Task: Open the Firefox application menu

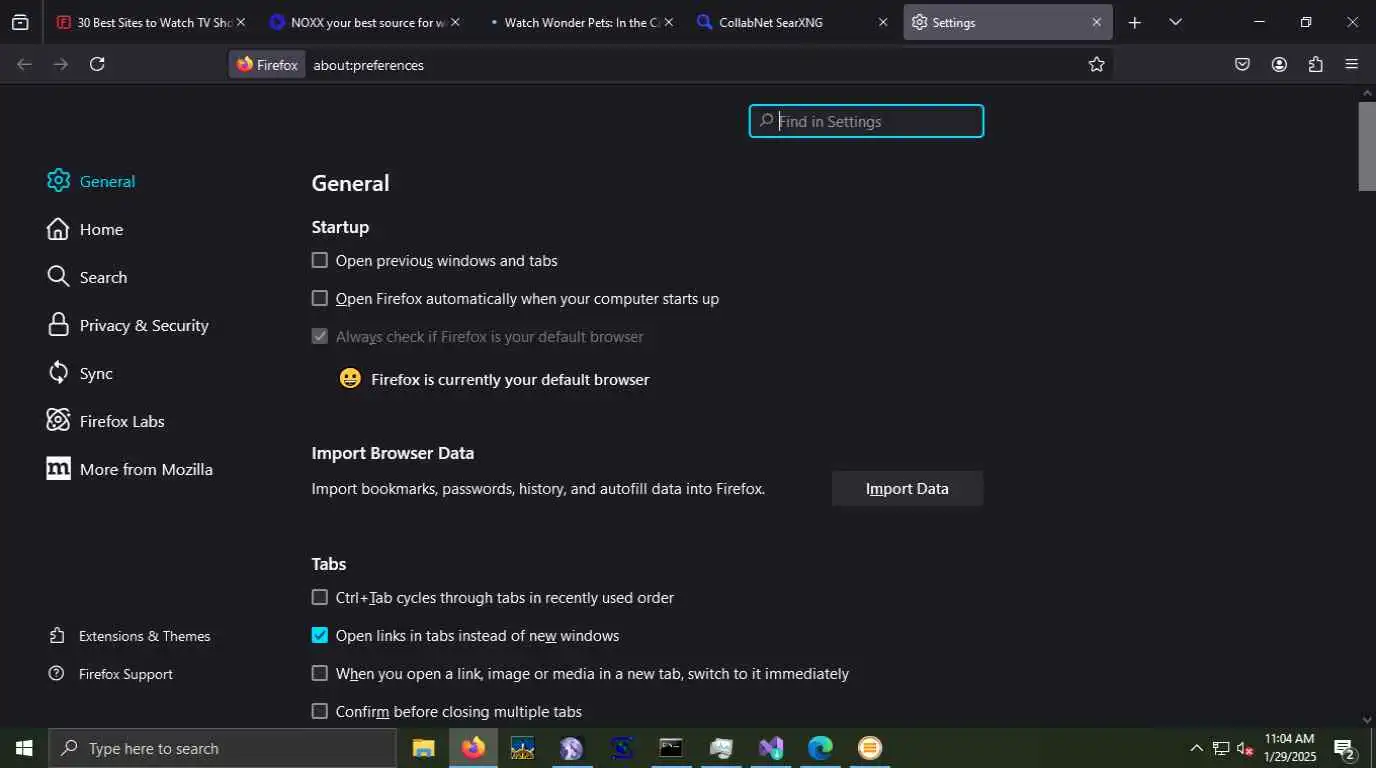Action: [1352, 64]
